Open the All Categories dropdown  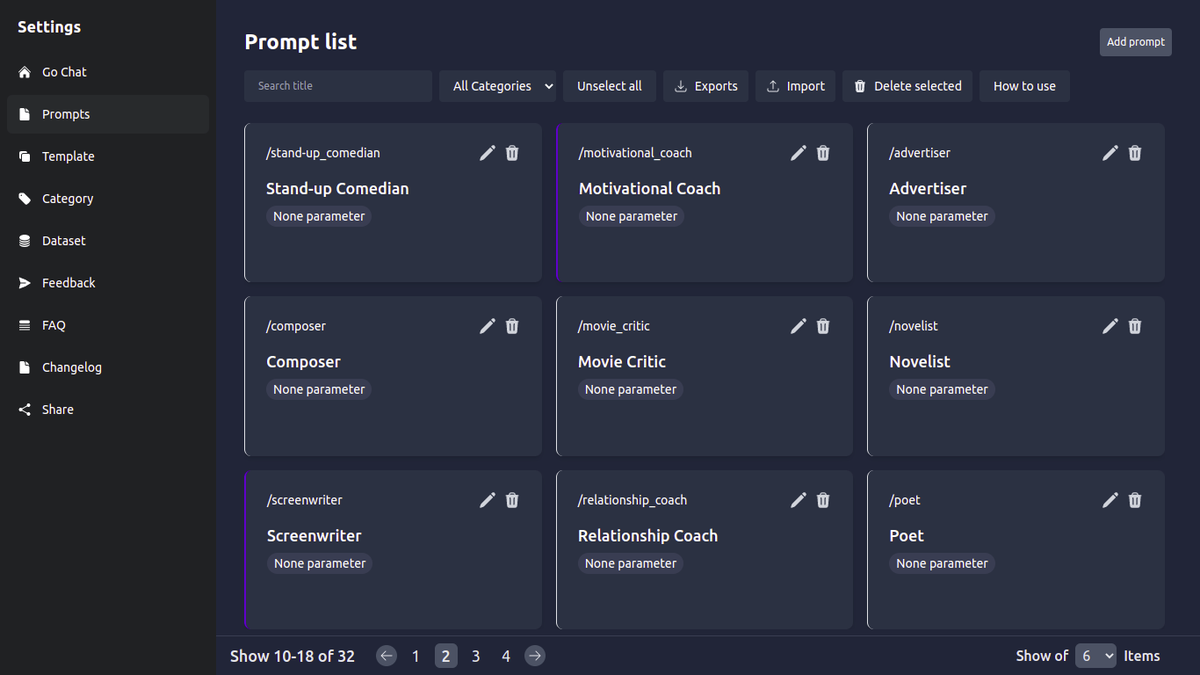497,86
